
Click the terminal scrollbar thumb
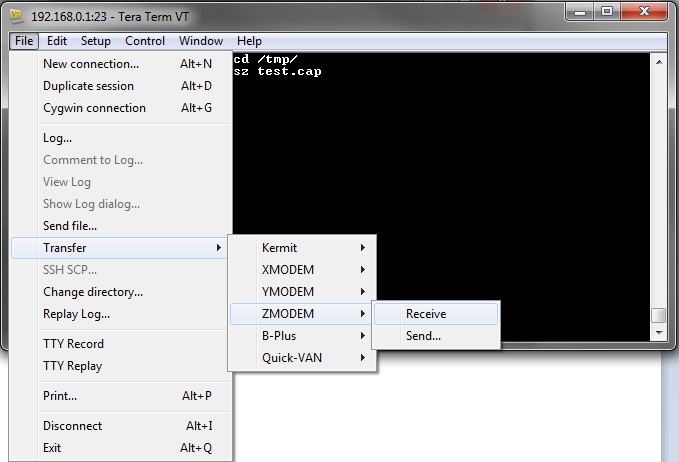pos(659,315)
